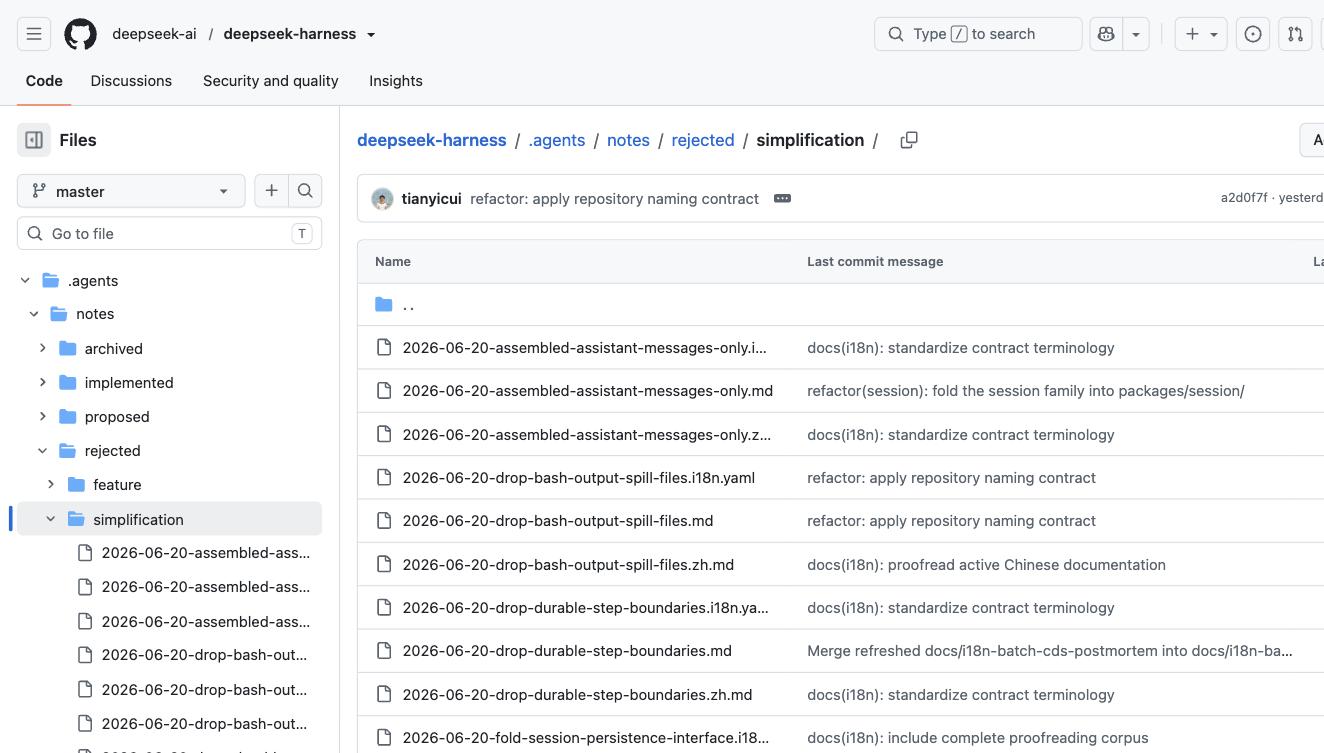This screenshot has height=753, width=1324.
Task: Open the Insights tab
Action: tap(396, 81)
